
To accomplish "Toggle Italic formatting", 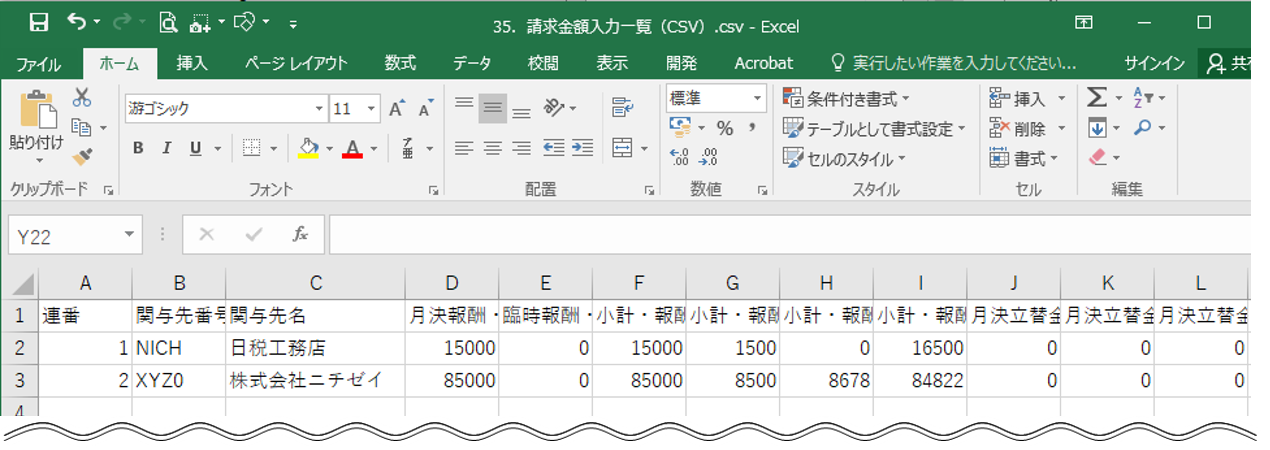I will tap(166, 148).
